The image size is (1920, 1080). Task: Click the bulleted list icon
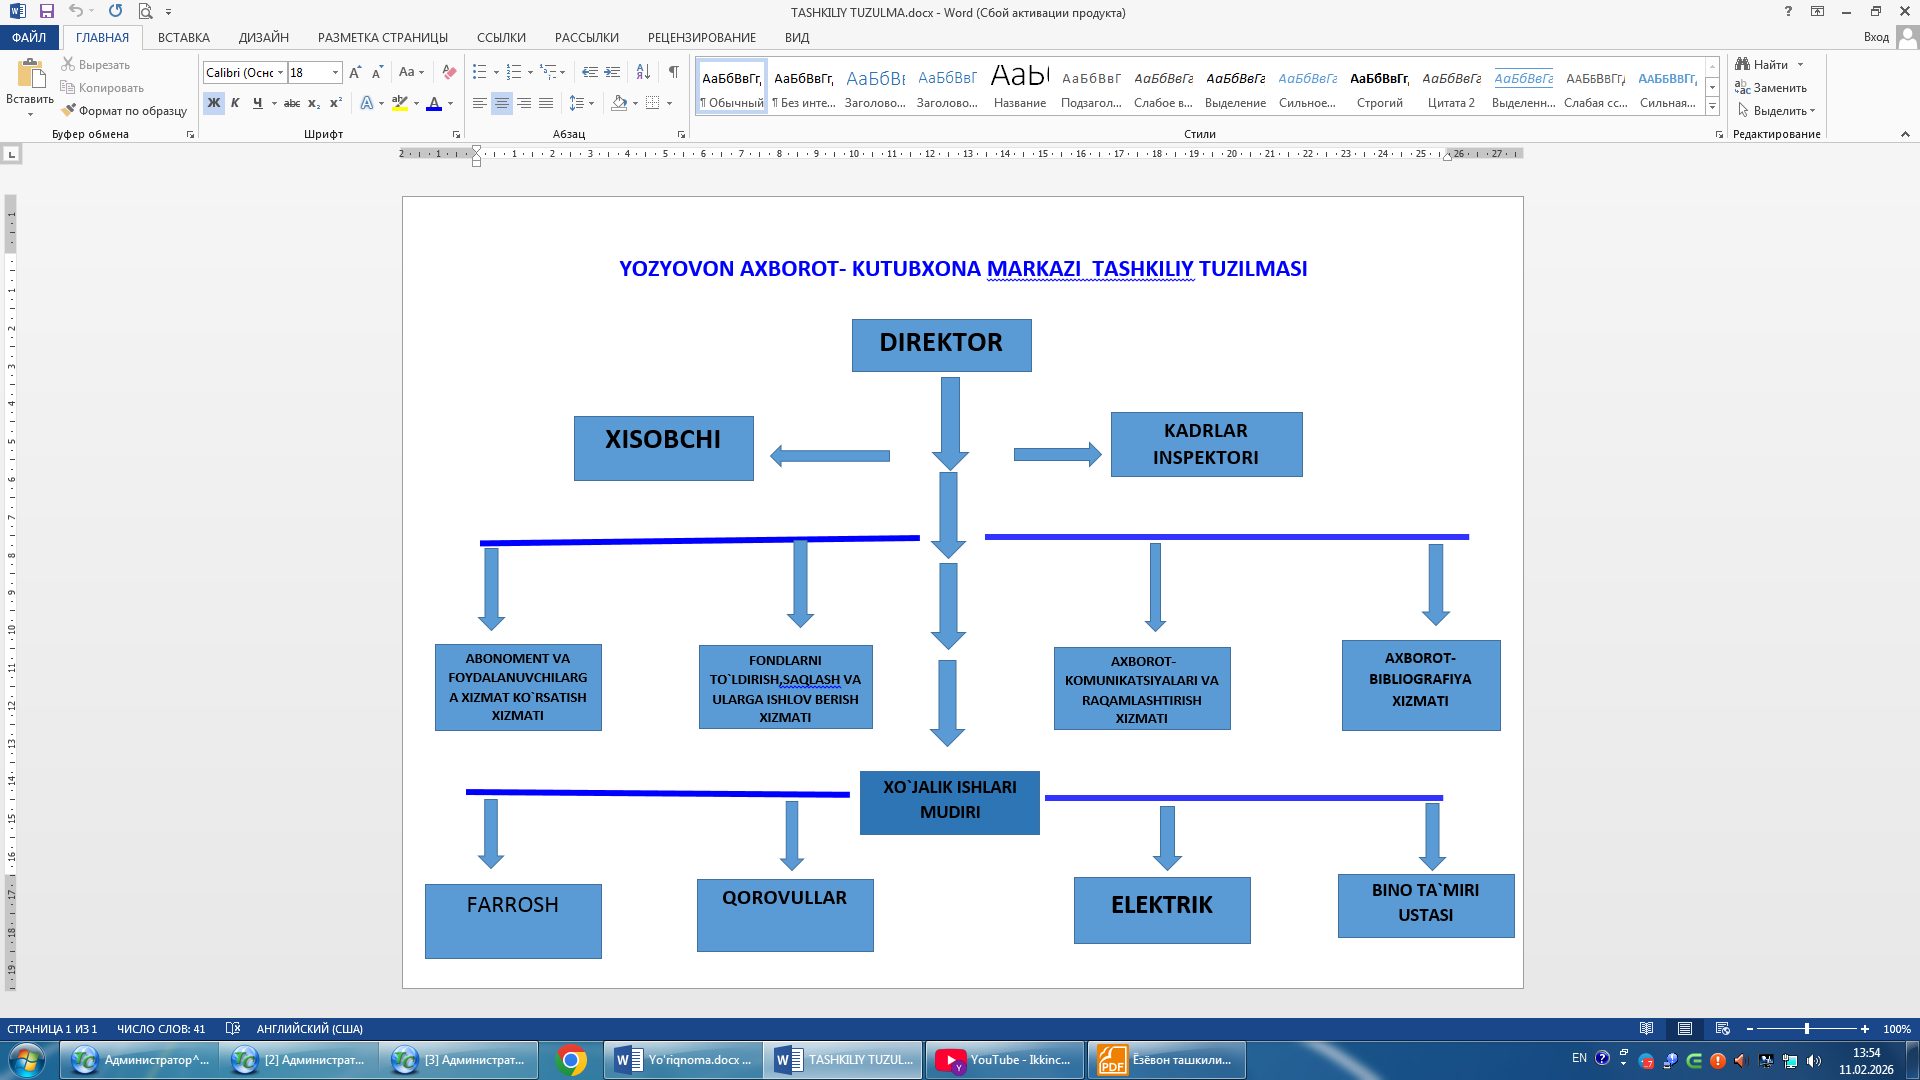pos(480,72)
